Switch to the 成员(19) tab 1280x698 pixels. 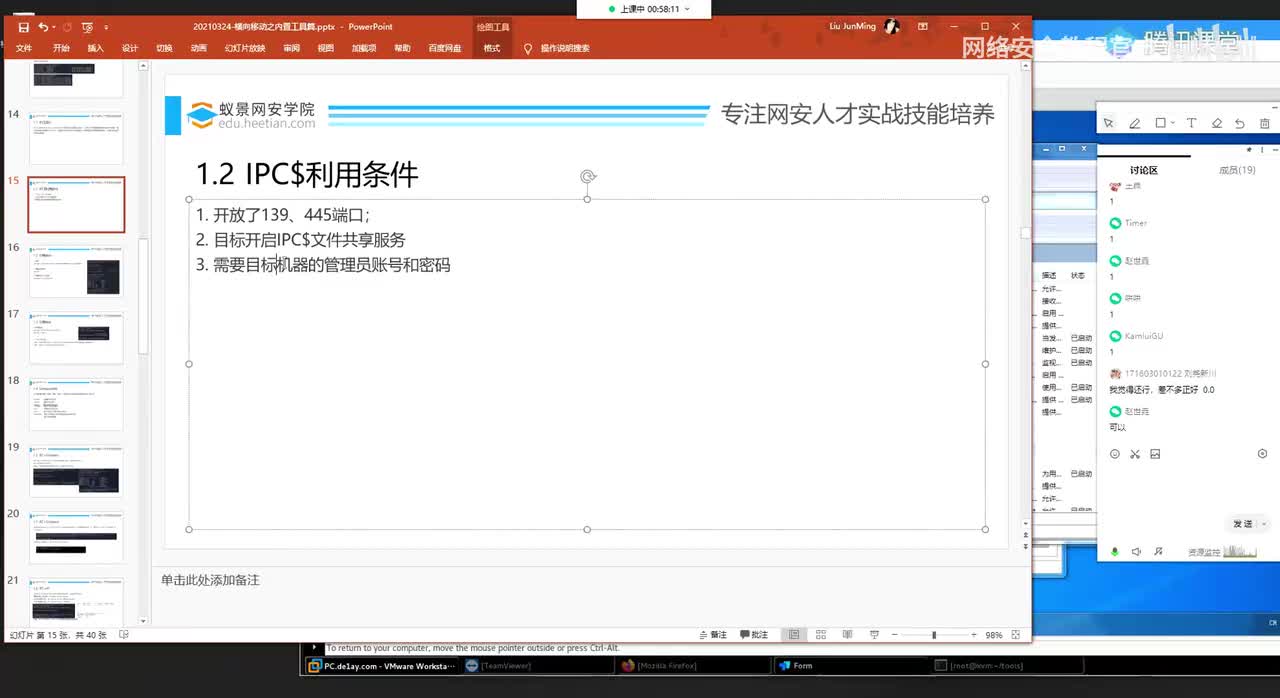coord(1237,170)
